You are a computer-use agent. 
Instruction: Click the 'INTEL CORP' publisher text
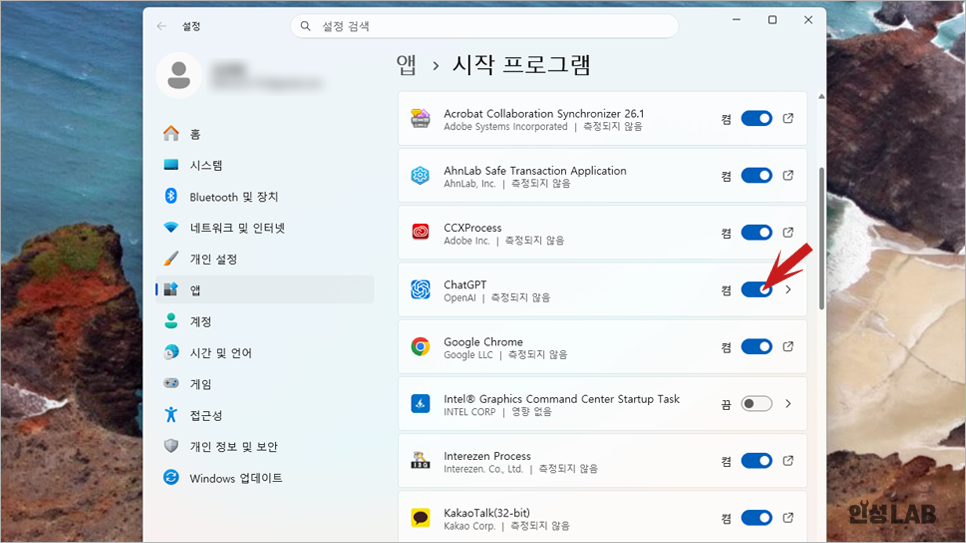tap(469, 412)
